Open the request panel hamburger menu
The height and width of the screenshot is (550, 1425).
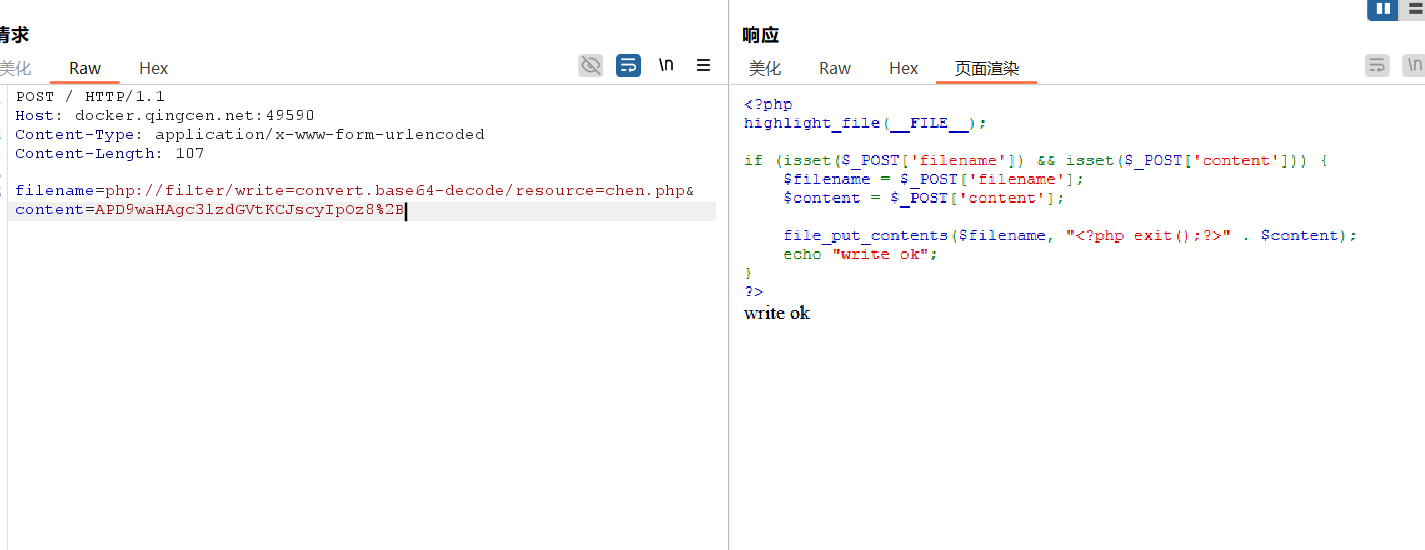coord(704,65)
